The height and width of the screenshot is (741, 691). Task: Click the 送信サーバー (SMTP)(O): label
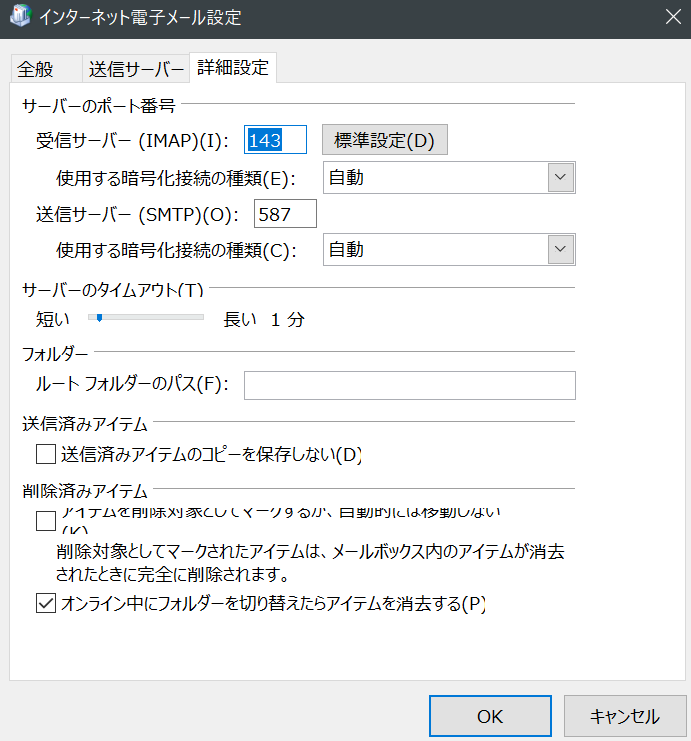pyautogui.click(x=137, y=215)
